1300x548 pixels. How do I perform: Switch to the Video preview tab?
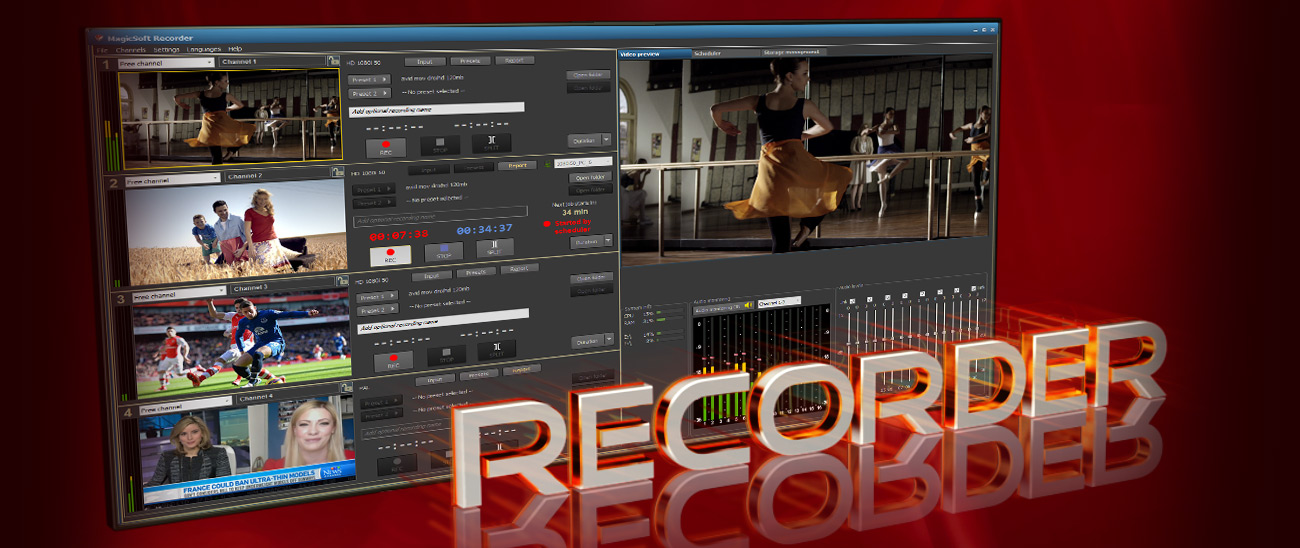(x=655, y=53)
